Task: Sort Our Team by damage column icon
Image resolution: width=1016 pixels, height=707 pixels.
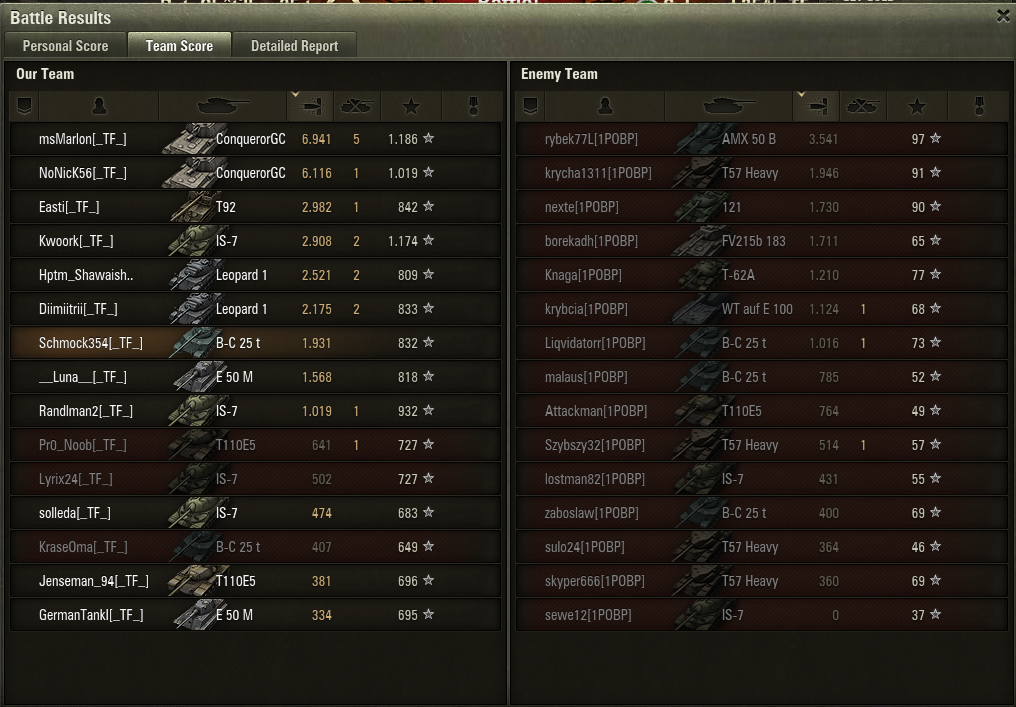Action: click(x=310, y=106)
